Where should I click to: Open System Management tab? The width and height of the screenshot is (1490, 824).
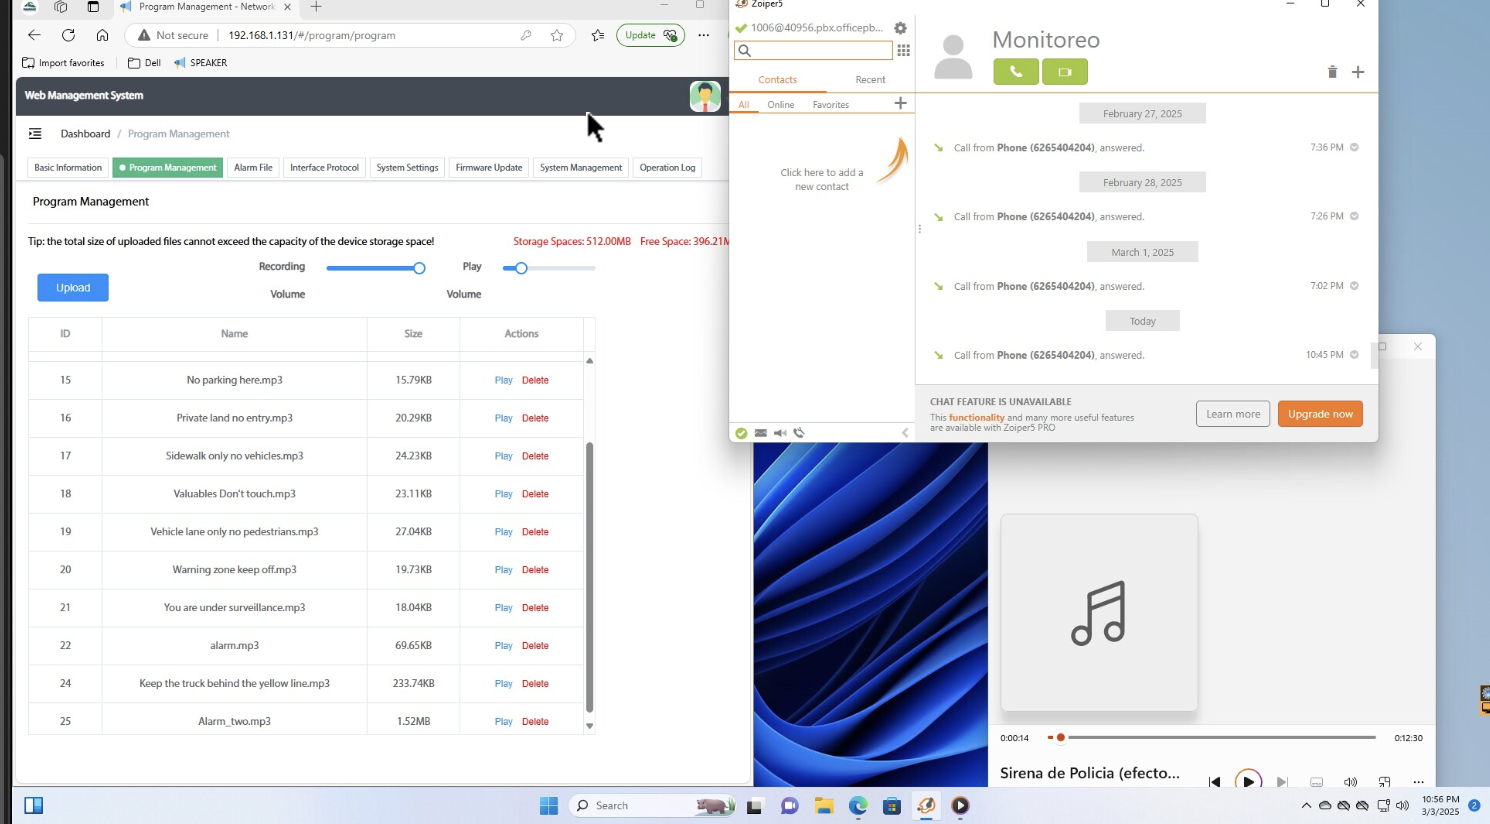click(581, 168)
